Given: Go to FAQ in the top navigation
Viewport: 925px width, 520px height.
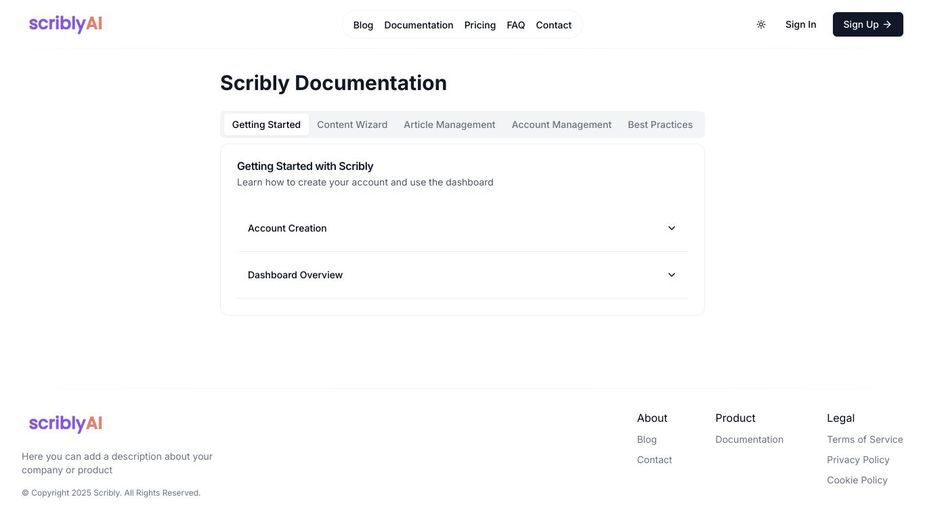Looking at the screenshot, I should tap(516, 25).
